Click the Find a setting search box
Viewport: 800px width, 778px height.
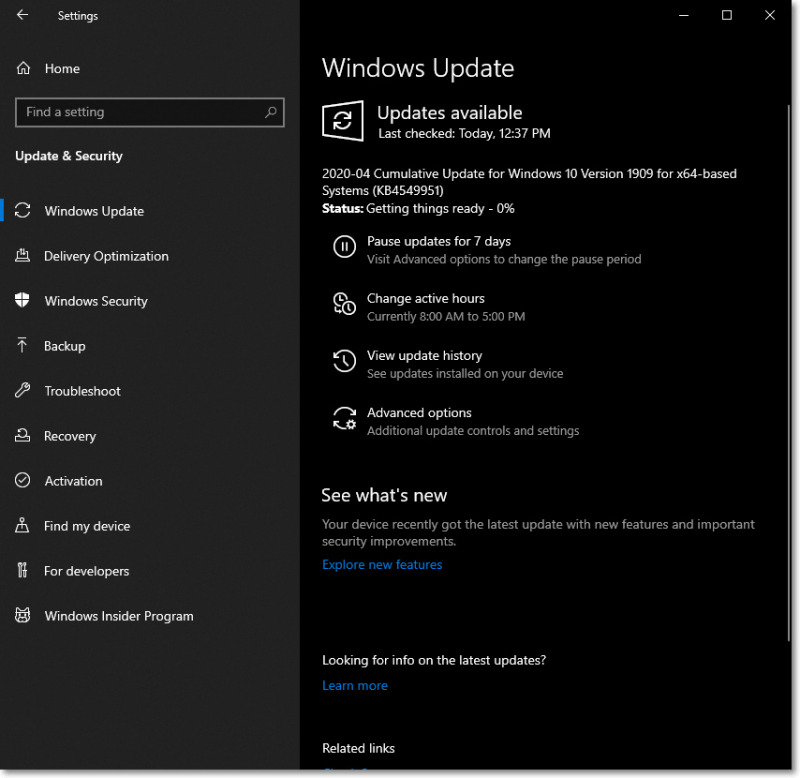150,112
